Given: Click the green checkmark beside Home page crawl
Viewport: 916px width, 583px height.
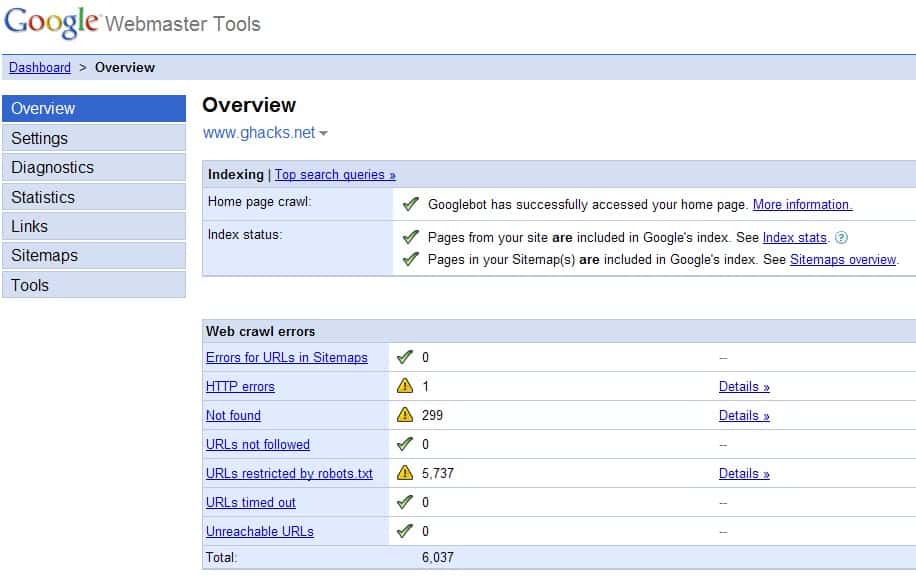Looking at the screenshot, I should [x=411, y=204].
